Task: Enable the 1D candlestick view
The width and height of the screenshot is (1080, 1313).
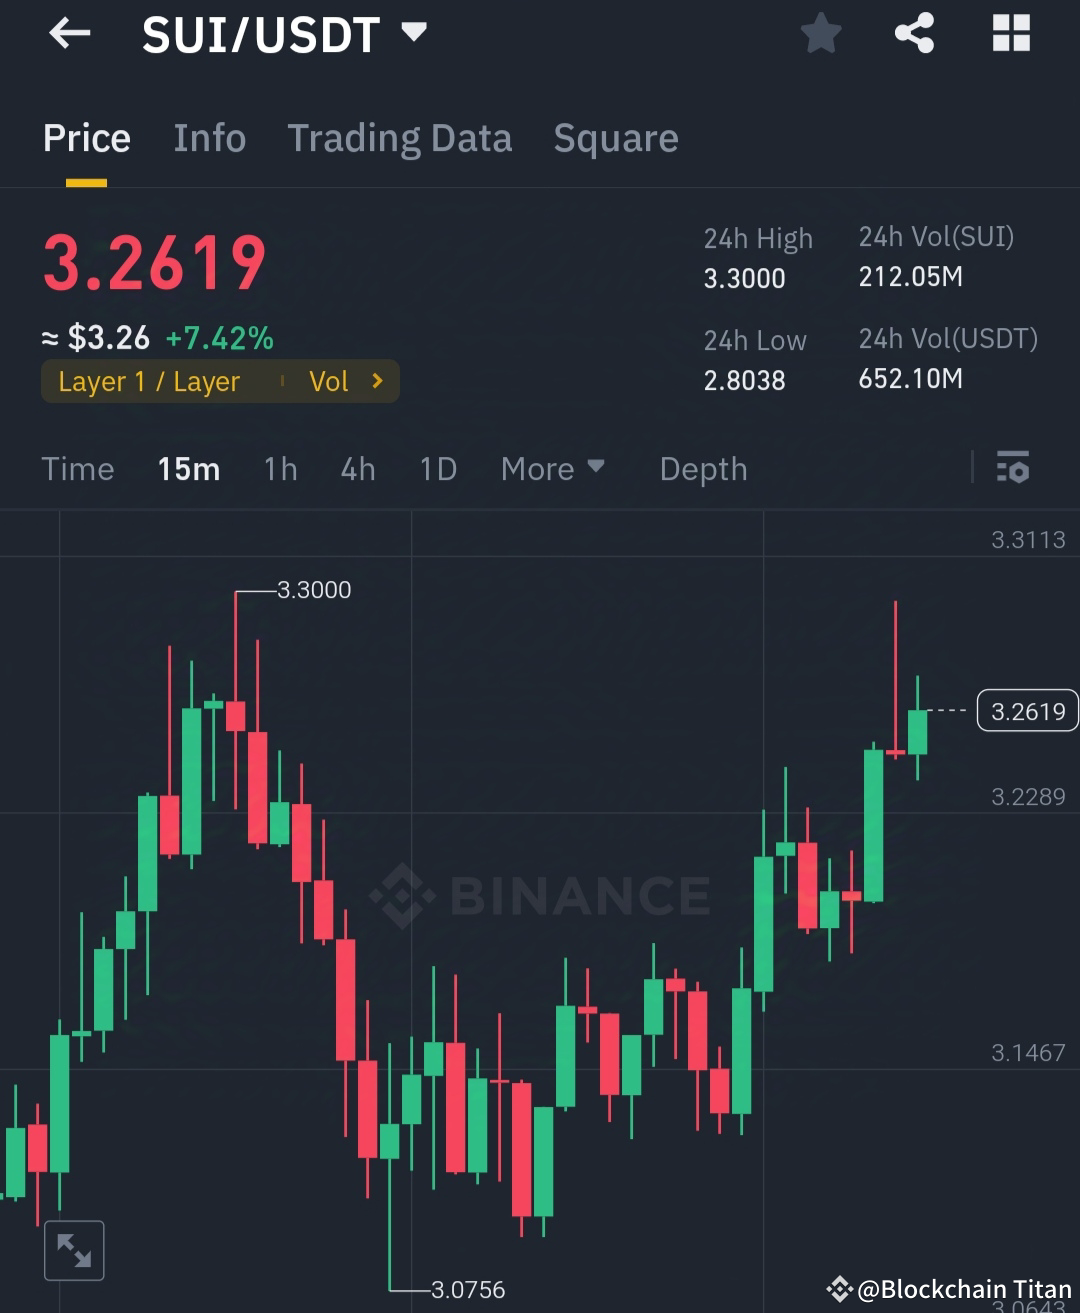Action: (x=437, y=468)
